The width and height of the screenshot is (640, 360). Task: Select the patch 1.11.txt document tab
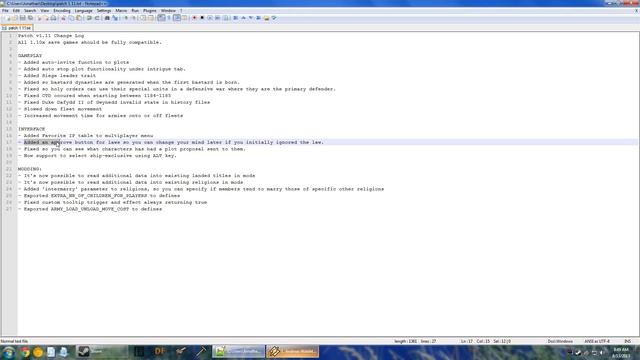pos(17,28)
